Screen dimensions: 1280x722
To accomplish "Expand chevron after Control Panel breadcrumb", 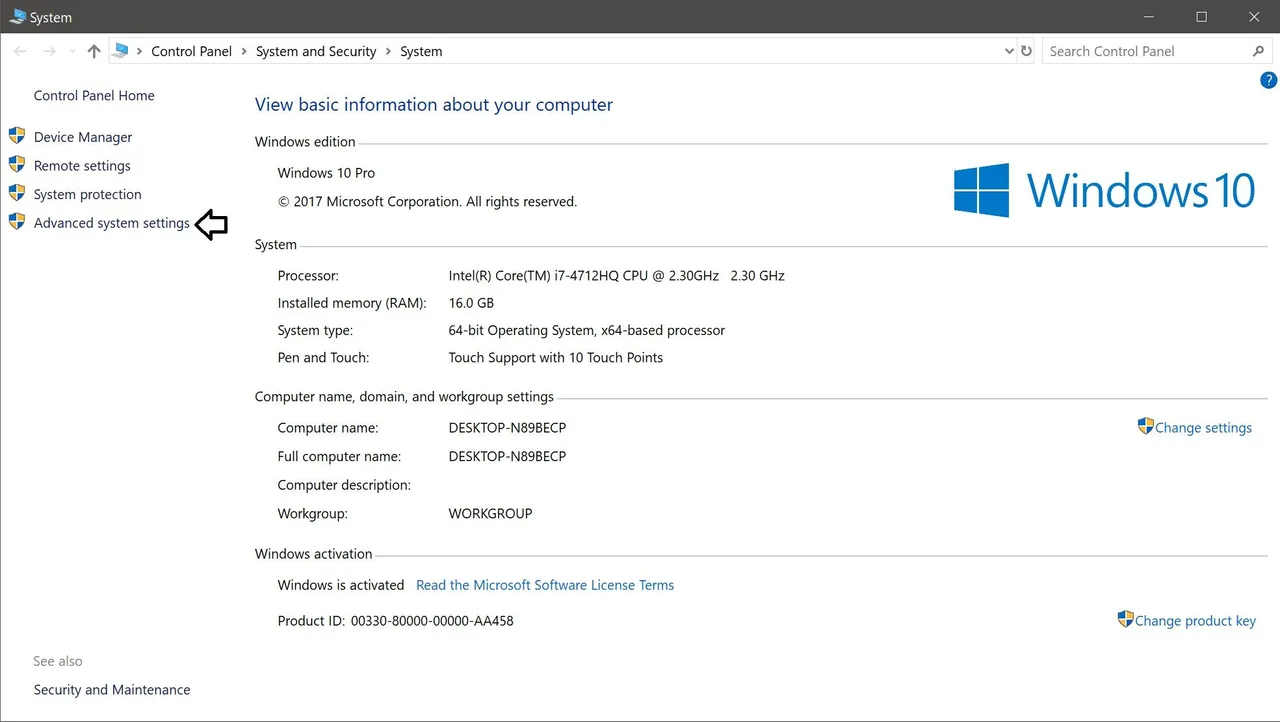I will click(244, 52).
